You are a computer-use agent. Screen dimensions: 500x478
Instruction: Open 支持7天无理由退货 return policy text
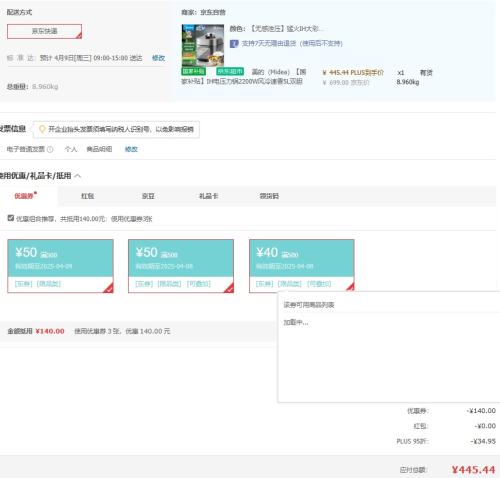[x=292, y=44]
